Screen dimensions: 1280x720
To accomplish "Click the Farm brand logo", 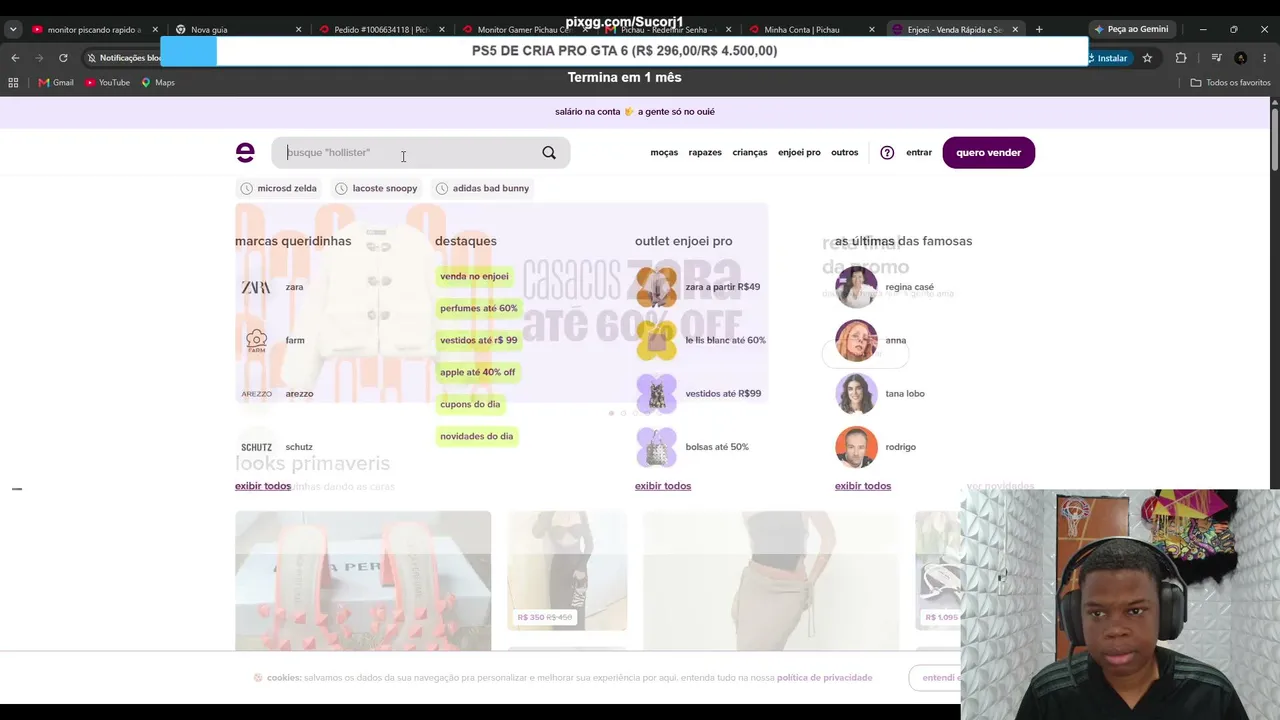I will pos(256,340).
